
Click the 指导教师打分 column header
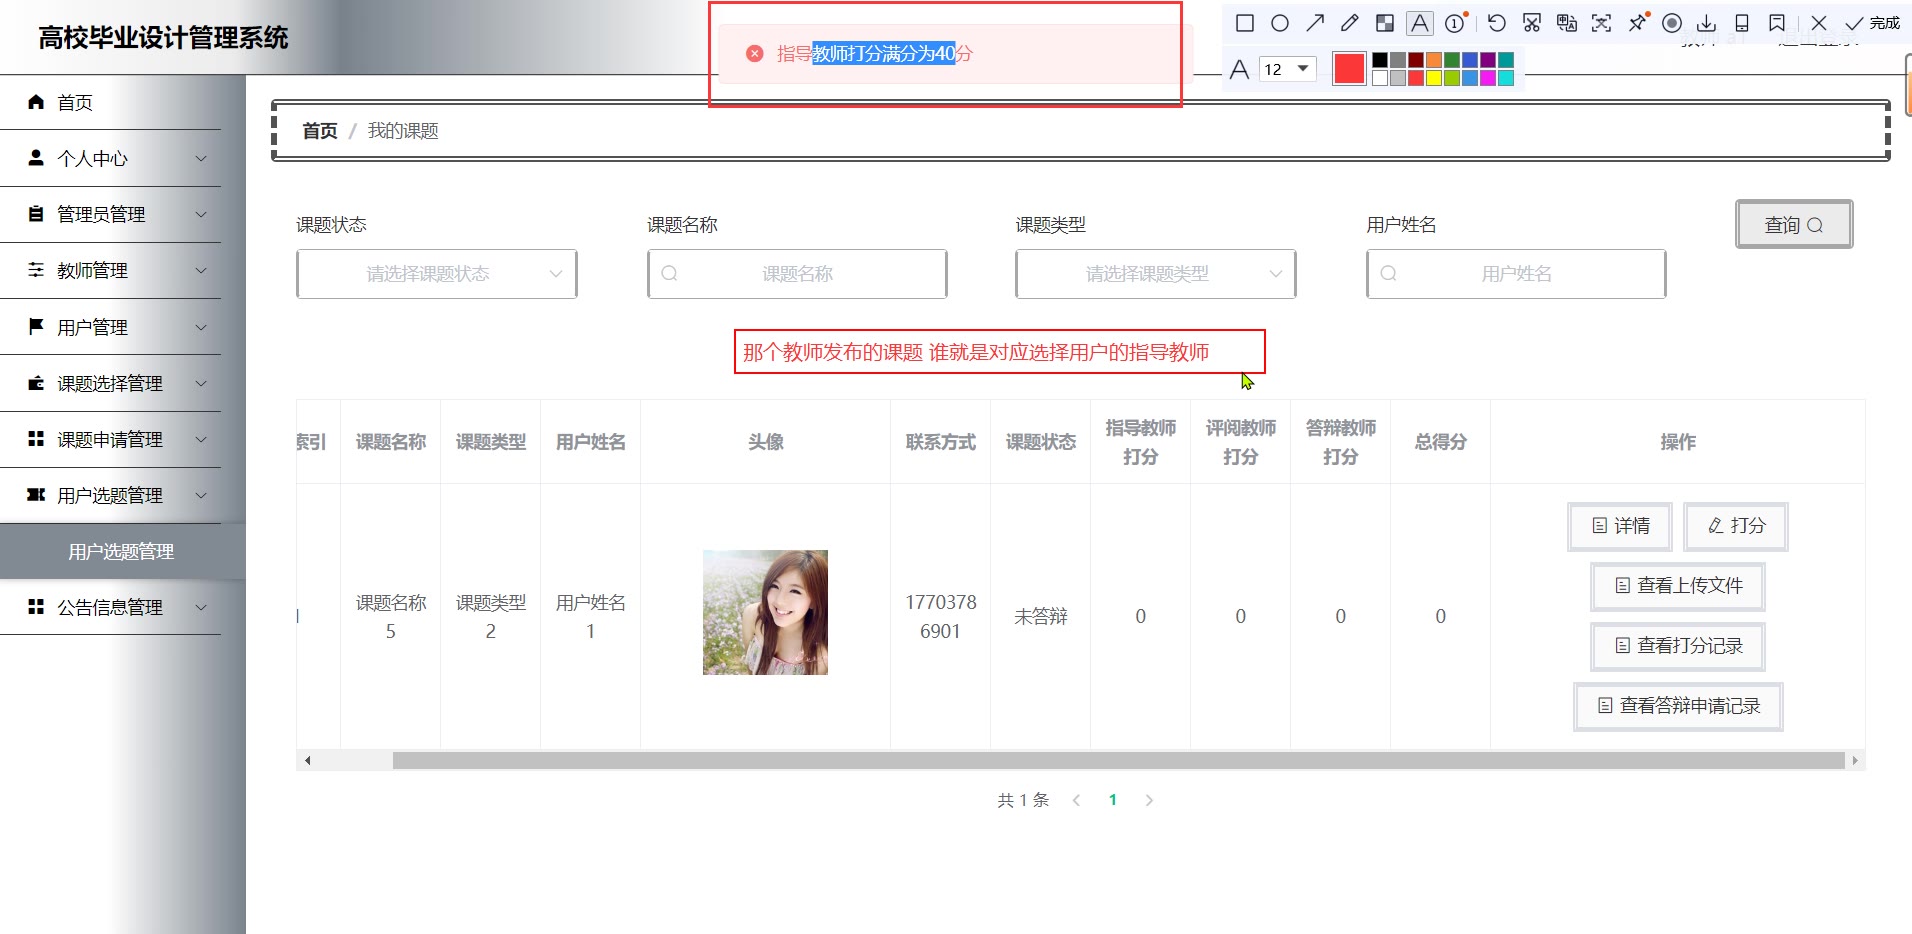point(1140,442)
